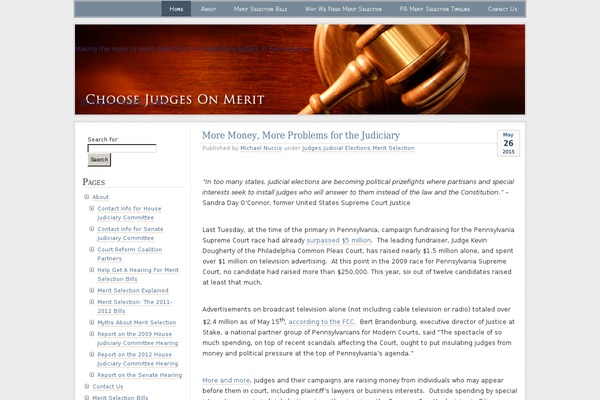Click bullet icon beside Myths About Merit Selection
Viewport: 600px width, 400px height.
point(91,323)
